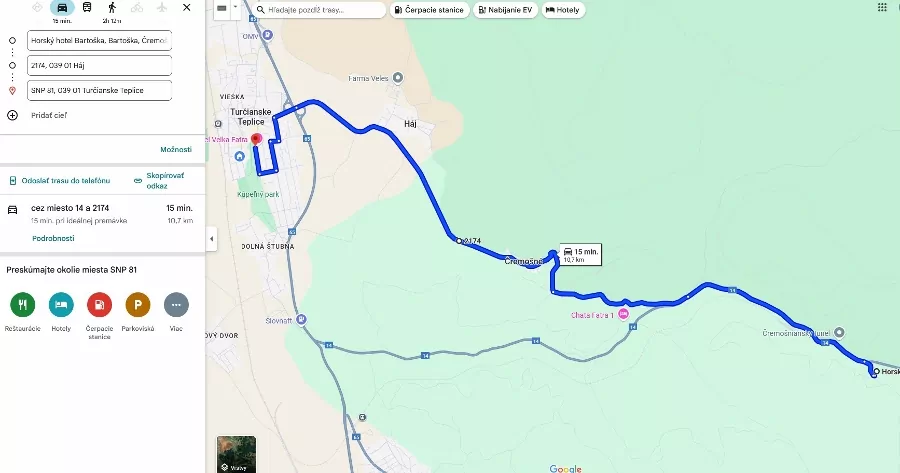The width and height of the screenshot is (900, 473).
Task: Edit the 2174, 039 01 Háj waypoint field
Action: [x=99, y=65]
